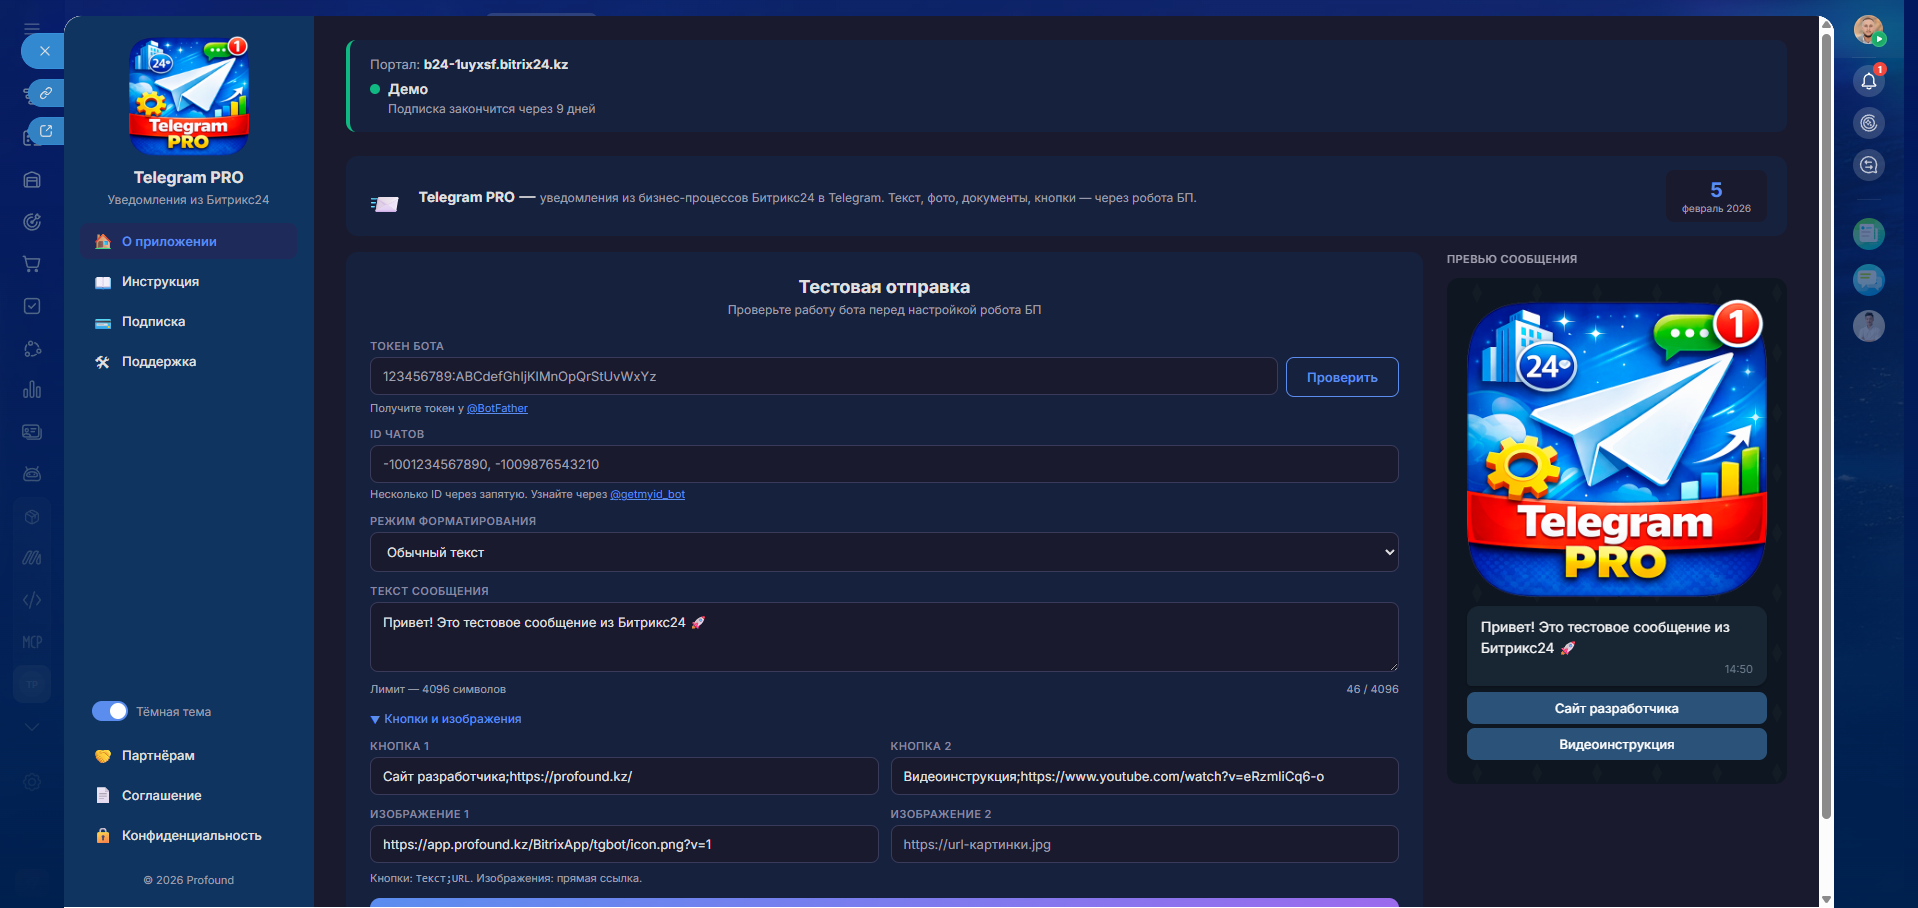Screen dimensions: 1918x908
Task: Click preview button 'Сайт разработчика'
Action: (1616, 708)
